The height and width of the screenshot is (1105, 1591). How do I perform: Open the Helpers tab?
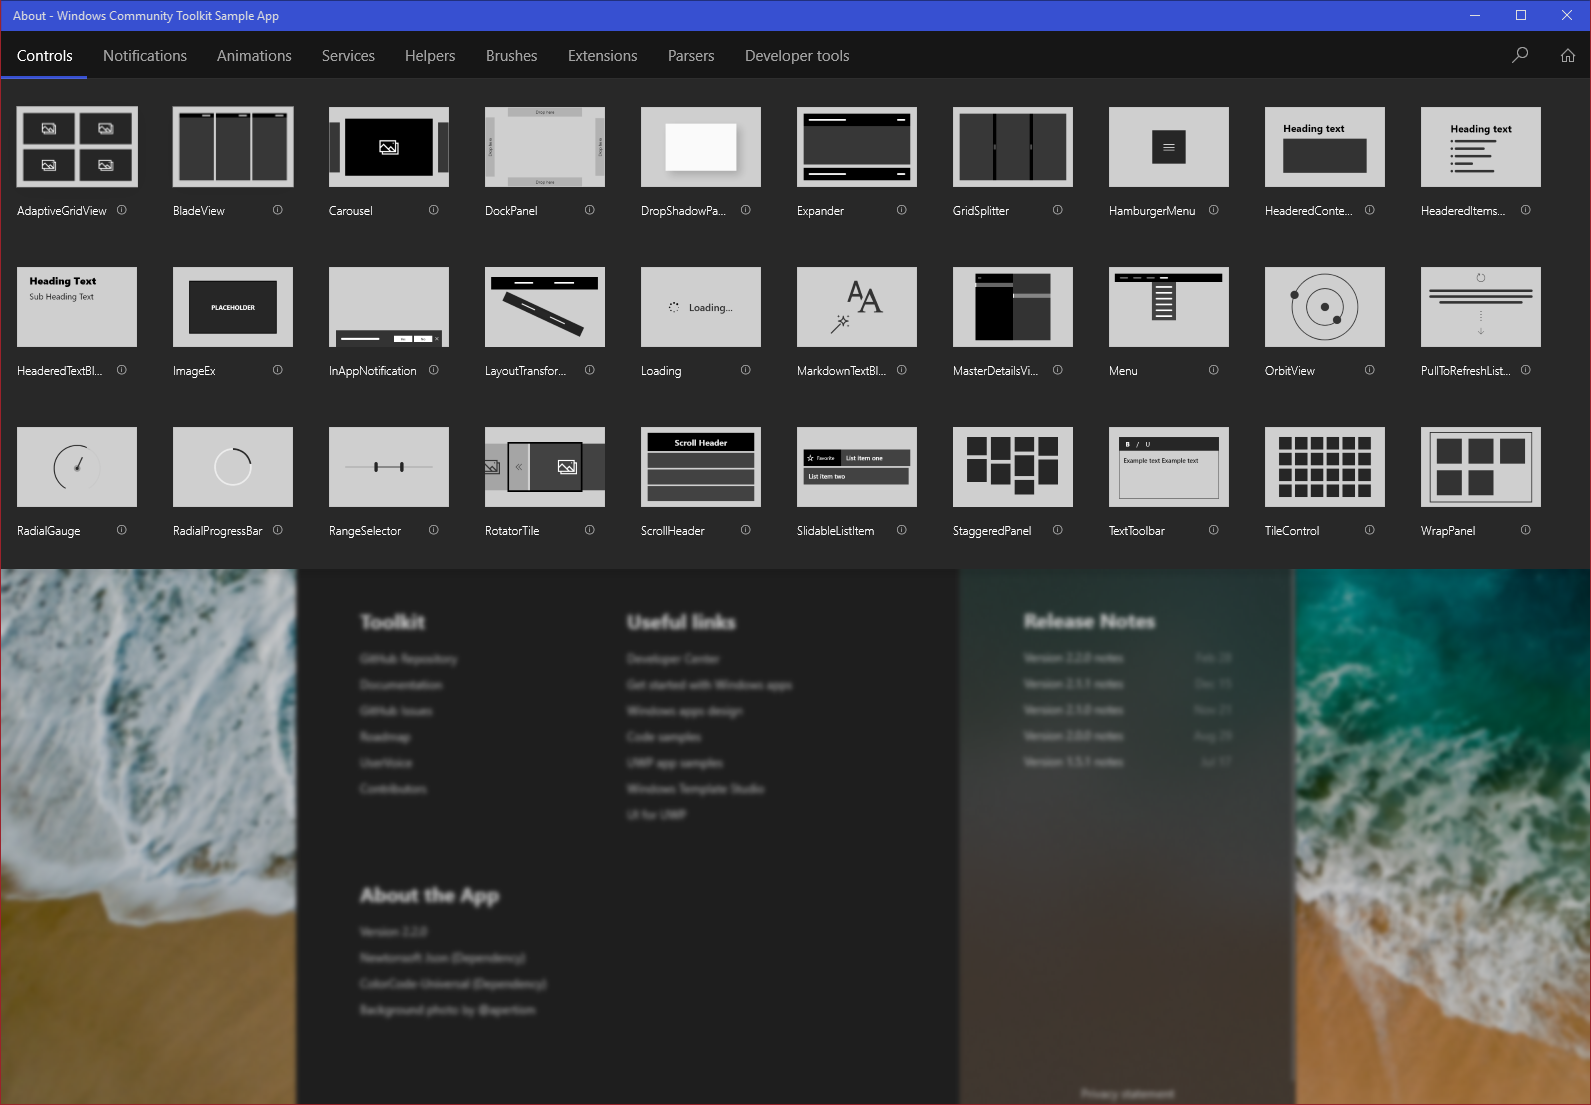pos(430,56)
